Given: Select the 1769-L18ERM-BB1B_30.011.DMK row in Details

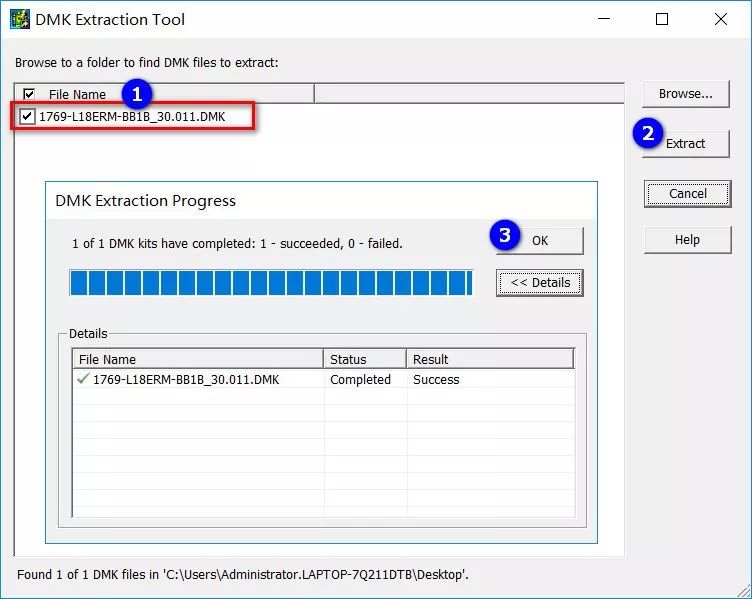Looking at the screenshot, I should (x=324, y=379).
